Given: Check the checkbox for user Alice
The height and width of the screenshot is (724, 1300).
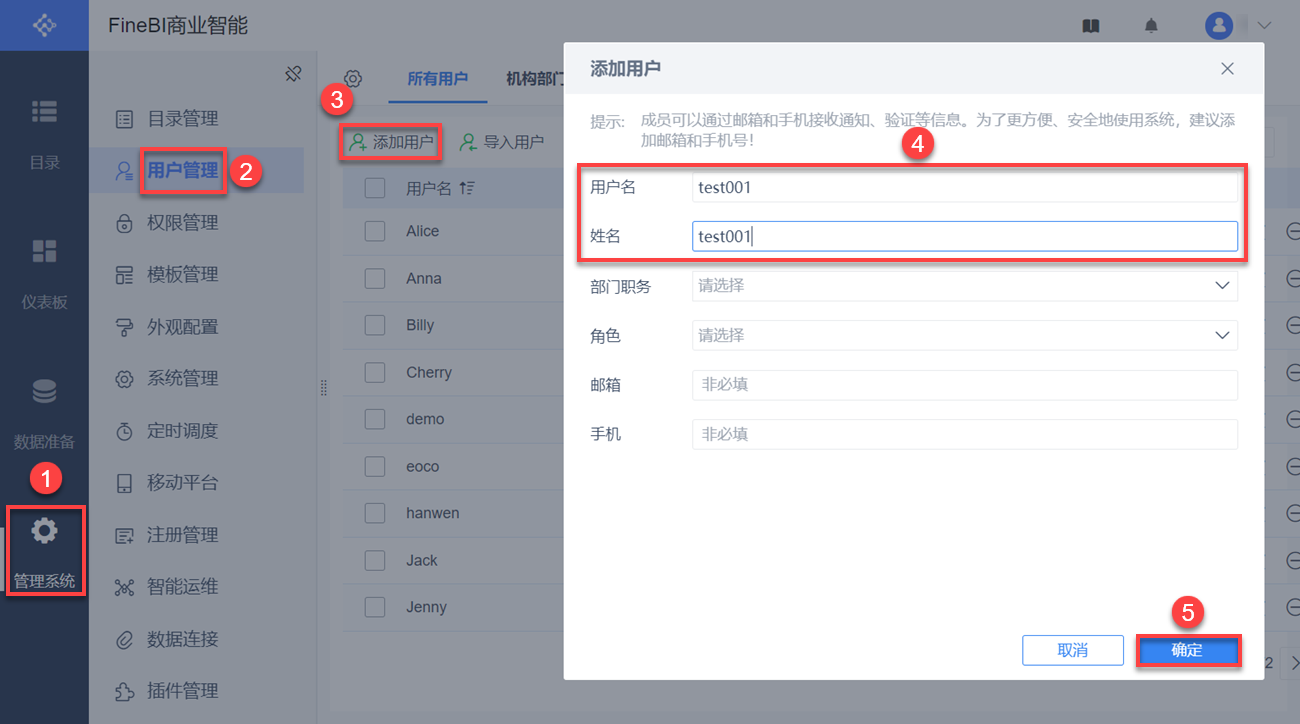Looking at the screenshot, I should (375, 231).
